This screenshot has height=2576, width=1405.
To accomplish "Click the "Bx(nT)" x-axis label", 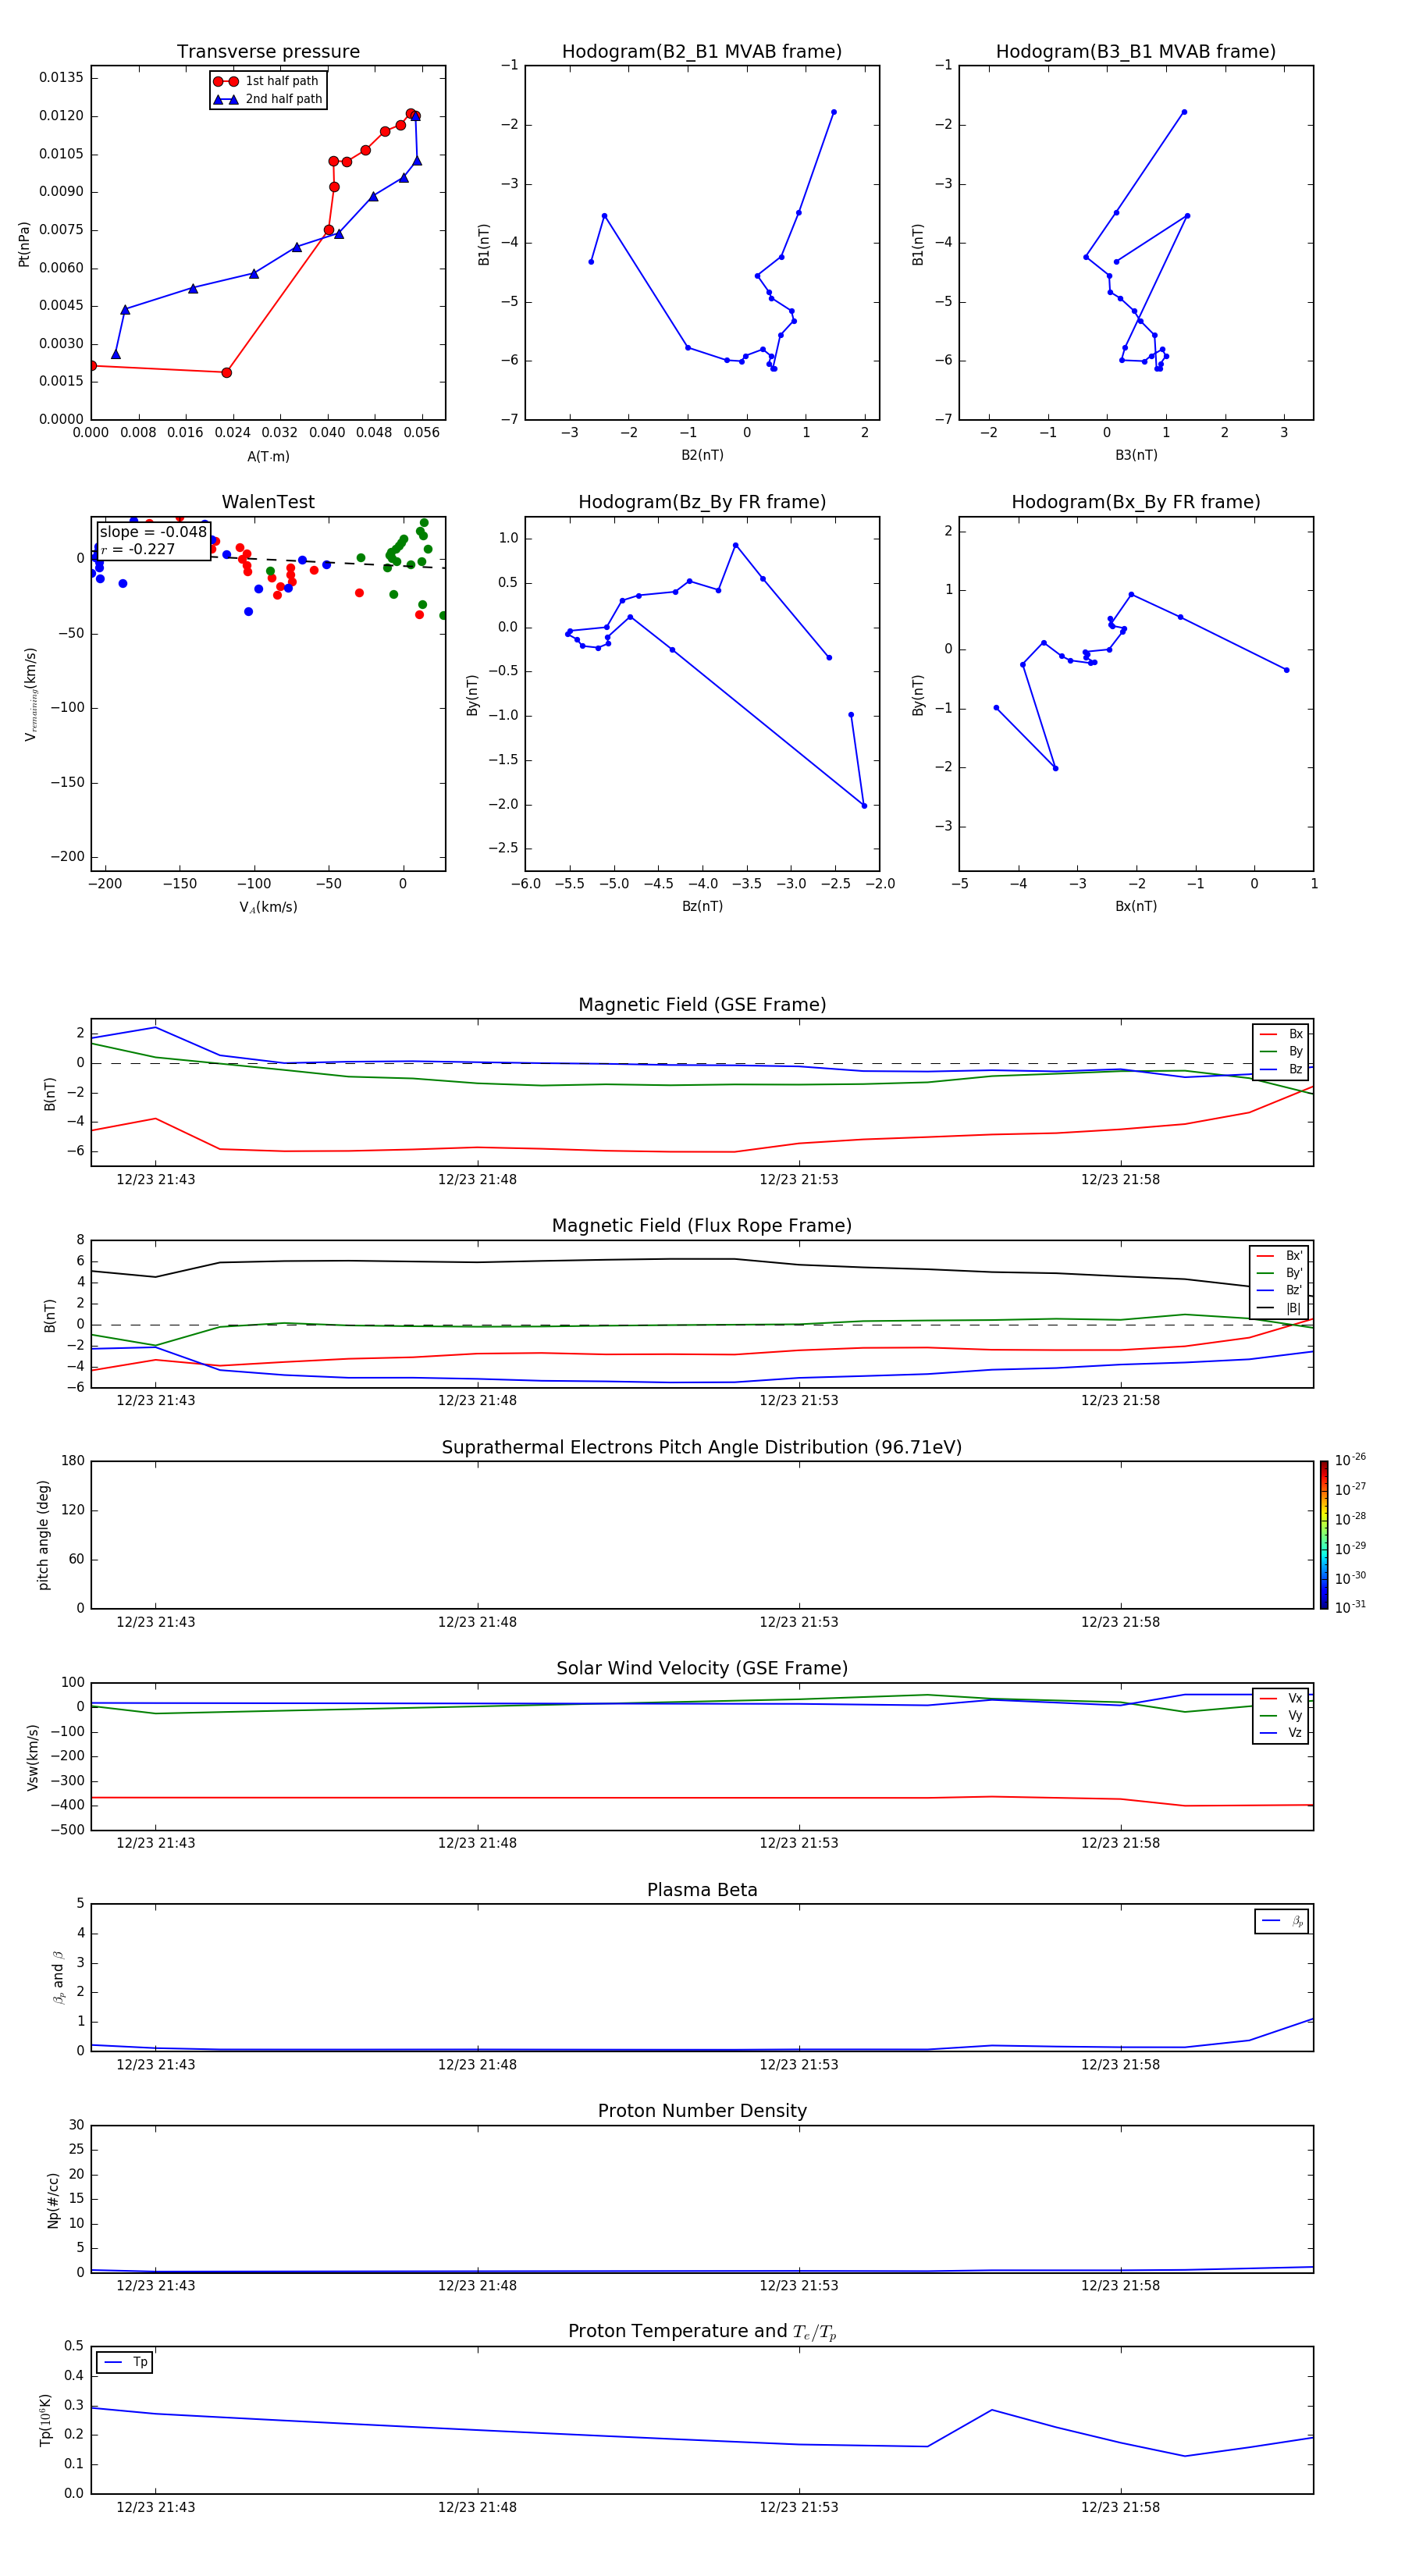I will click(x=1136, y=906).
